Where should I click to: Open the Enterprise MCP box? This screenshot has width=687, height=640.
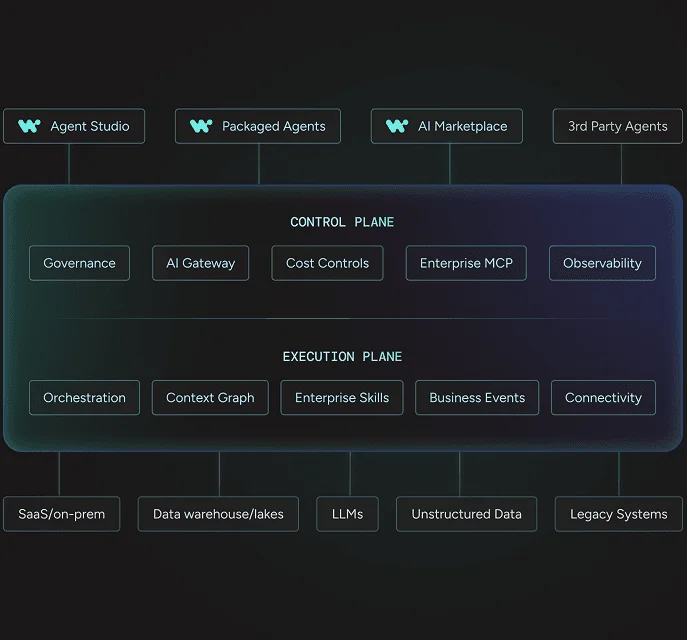click(x=466, y=263)
